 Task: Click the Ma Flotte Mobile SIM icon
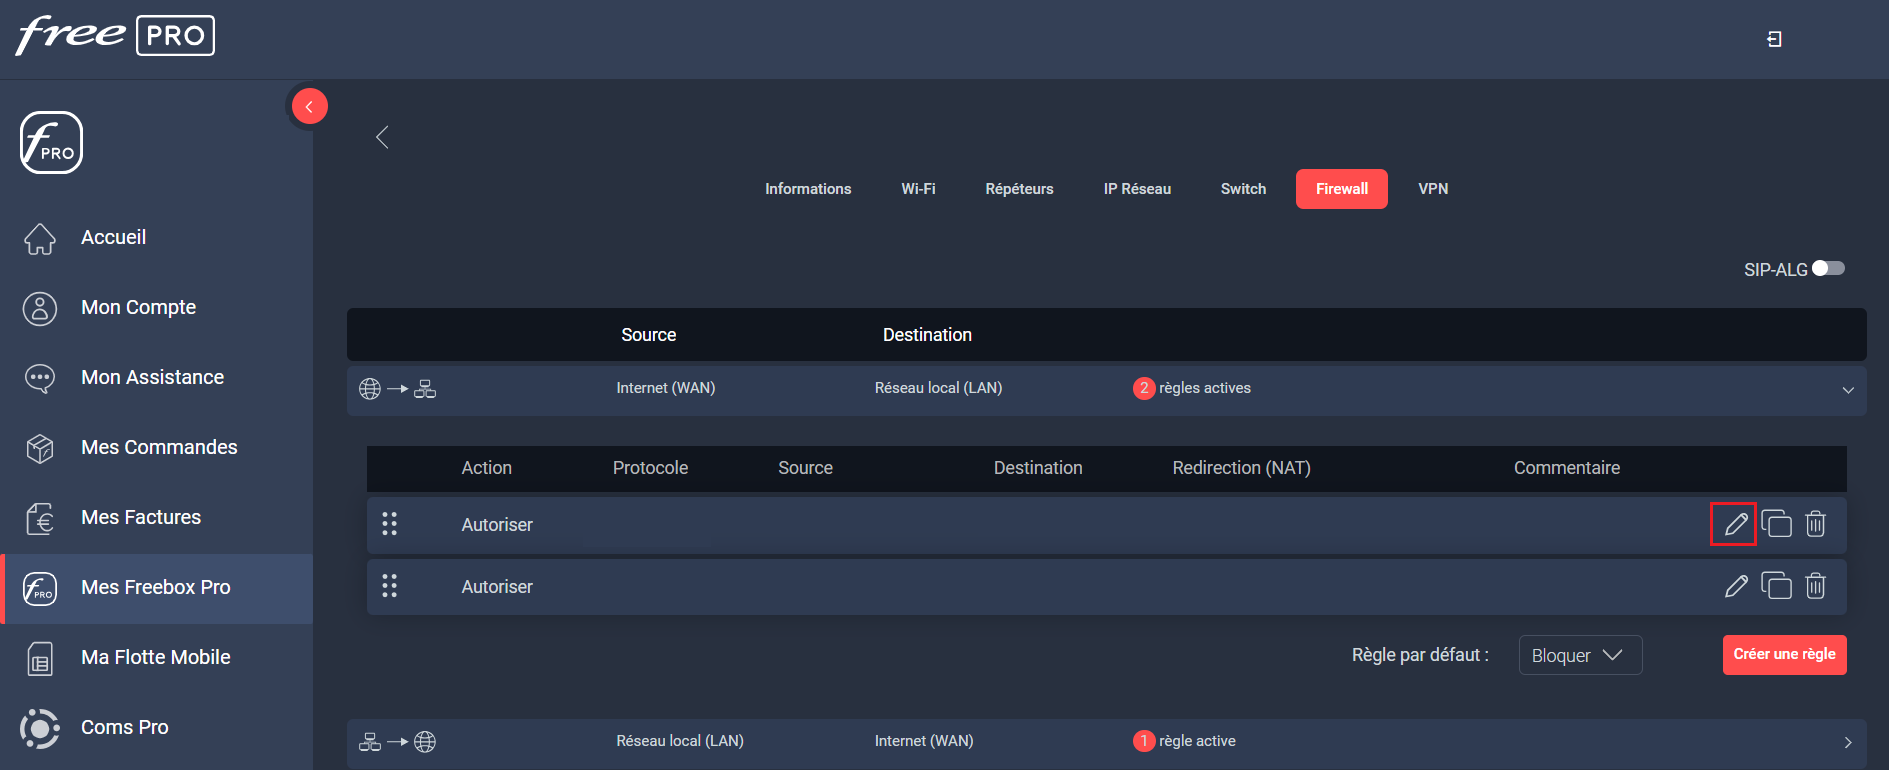coord(40,658)
